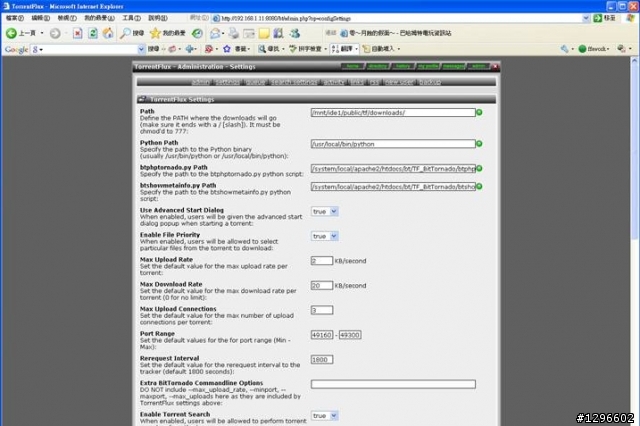Open the messages link in TorrentFlux header
Viewport: 640px width, 426px height.
tap(453, 66)
